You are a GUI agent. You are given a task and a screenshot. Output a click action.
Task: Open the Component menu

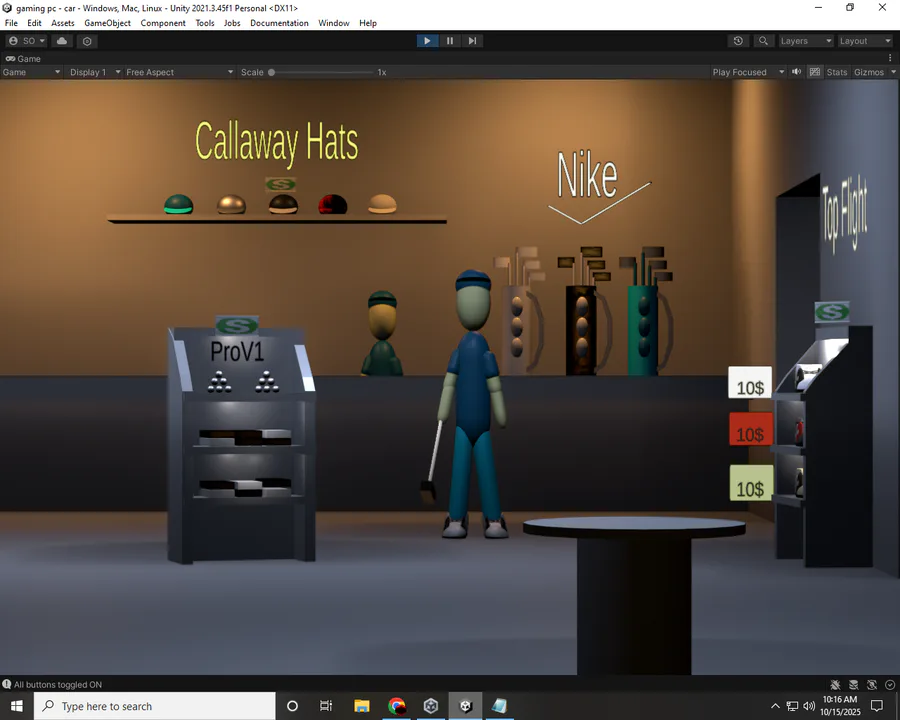[x=163, y=23]
